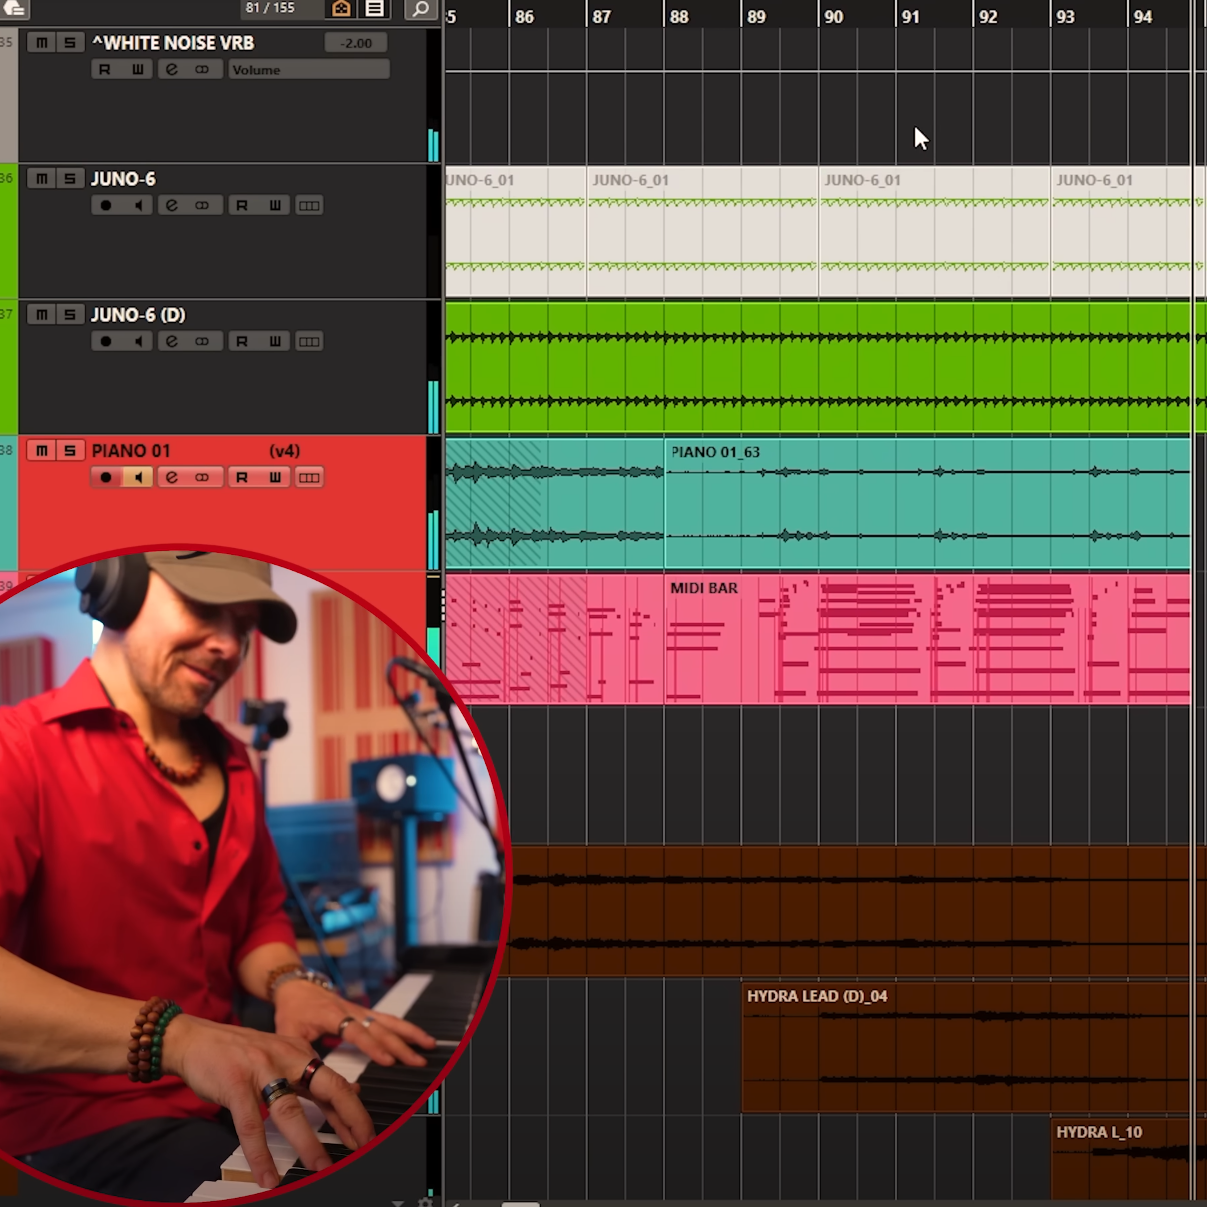Click the -2.00 value field
This screenshot has height=1207, width=1207.
click(x=356, y=43)
